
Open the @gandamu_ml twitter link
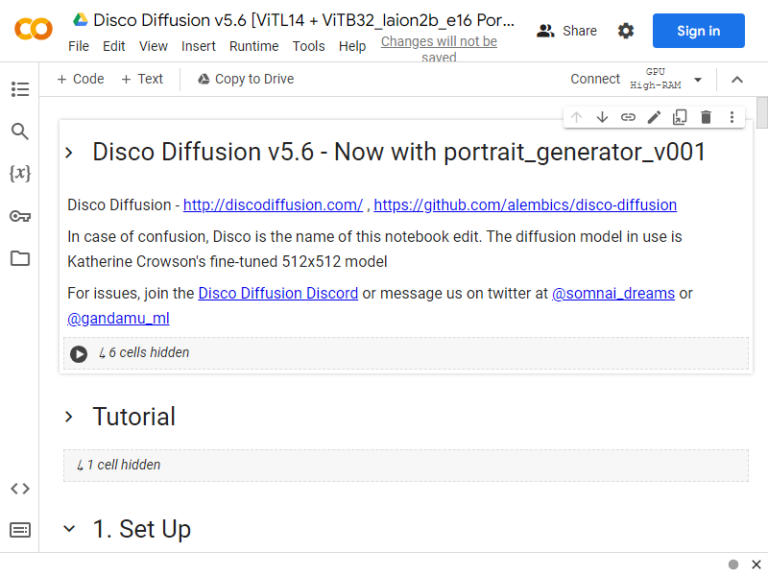(118, 318)
